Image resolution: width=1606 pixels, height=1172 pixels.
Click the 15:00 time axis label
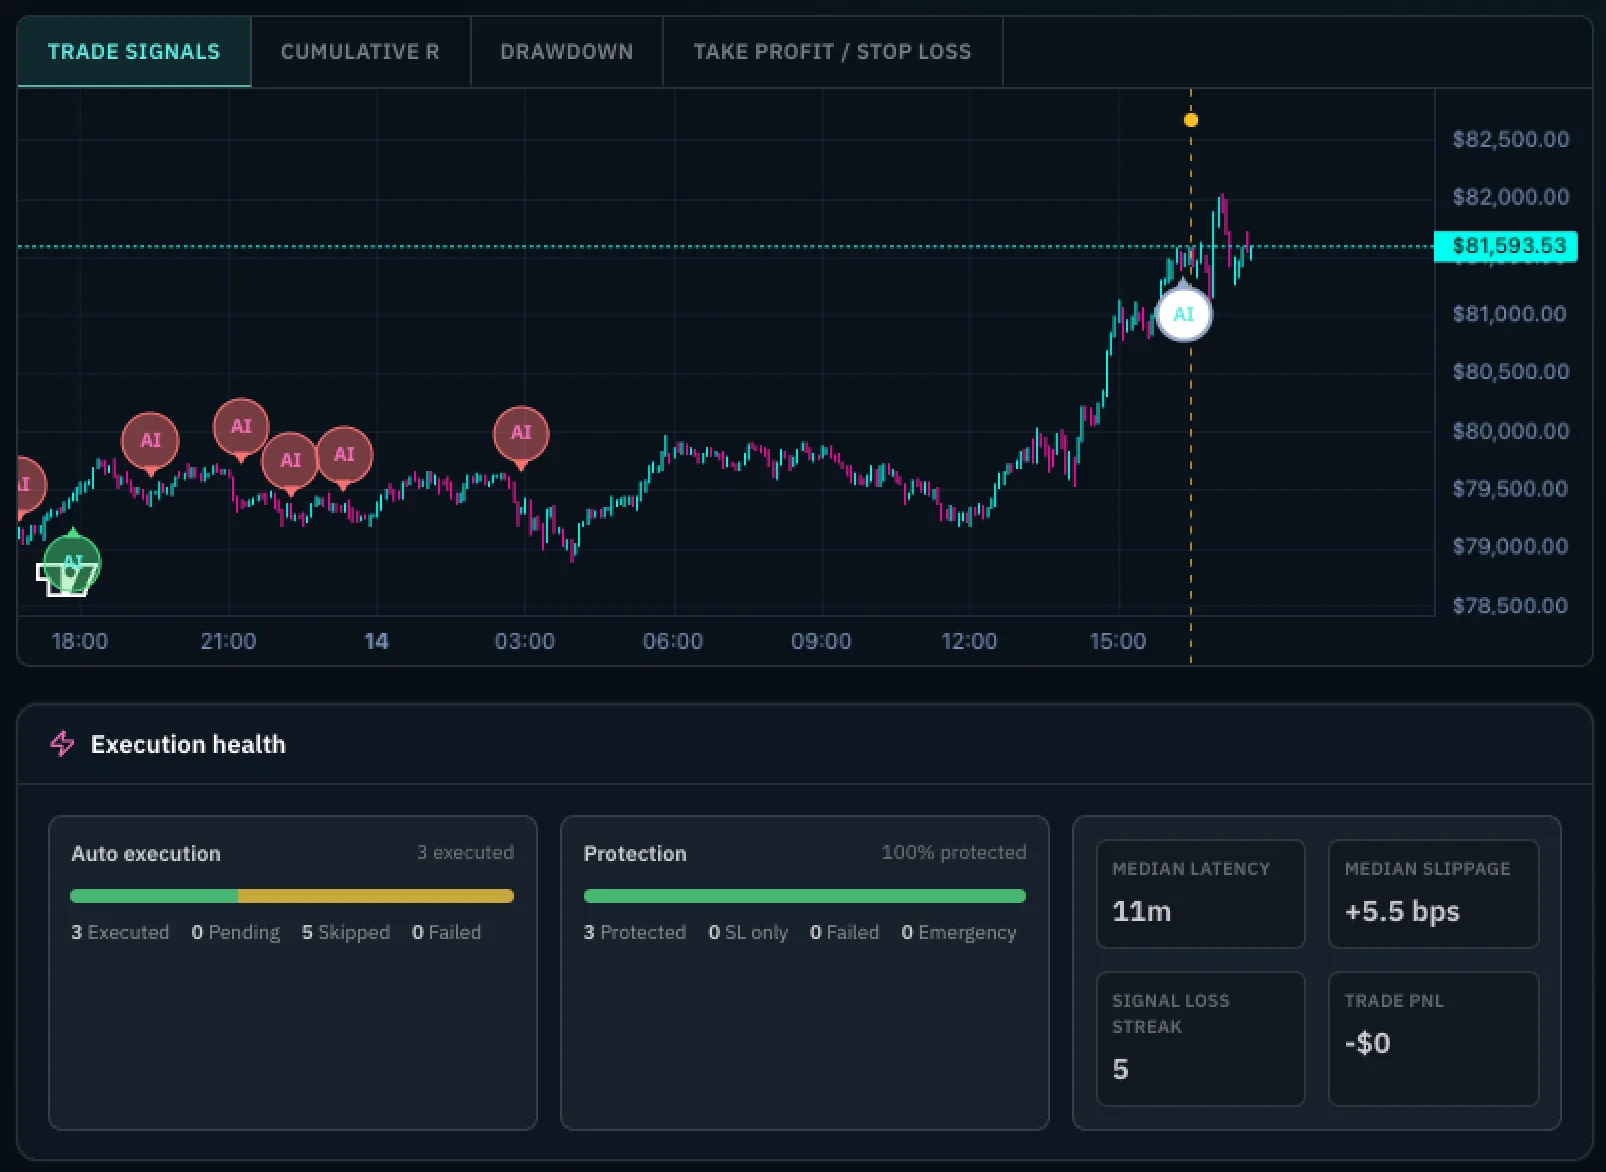pyautogui.click(x=1118, y=641)
